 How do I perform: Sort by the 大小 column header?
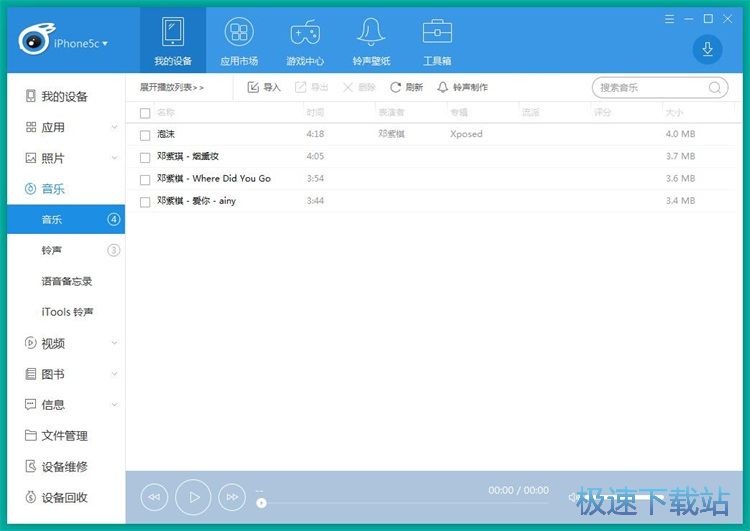point(674,112)
